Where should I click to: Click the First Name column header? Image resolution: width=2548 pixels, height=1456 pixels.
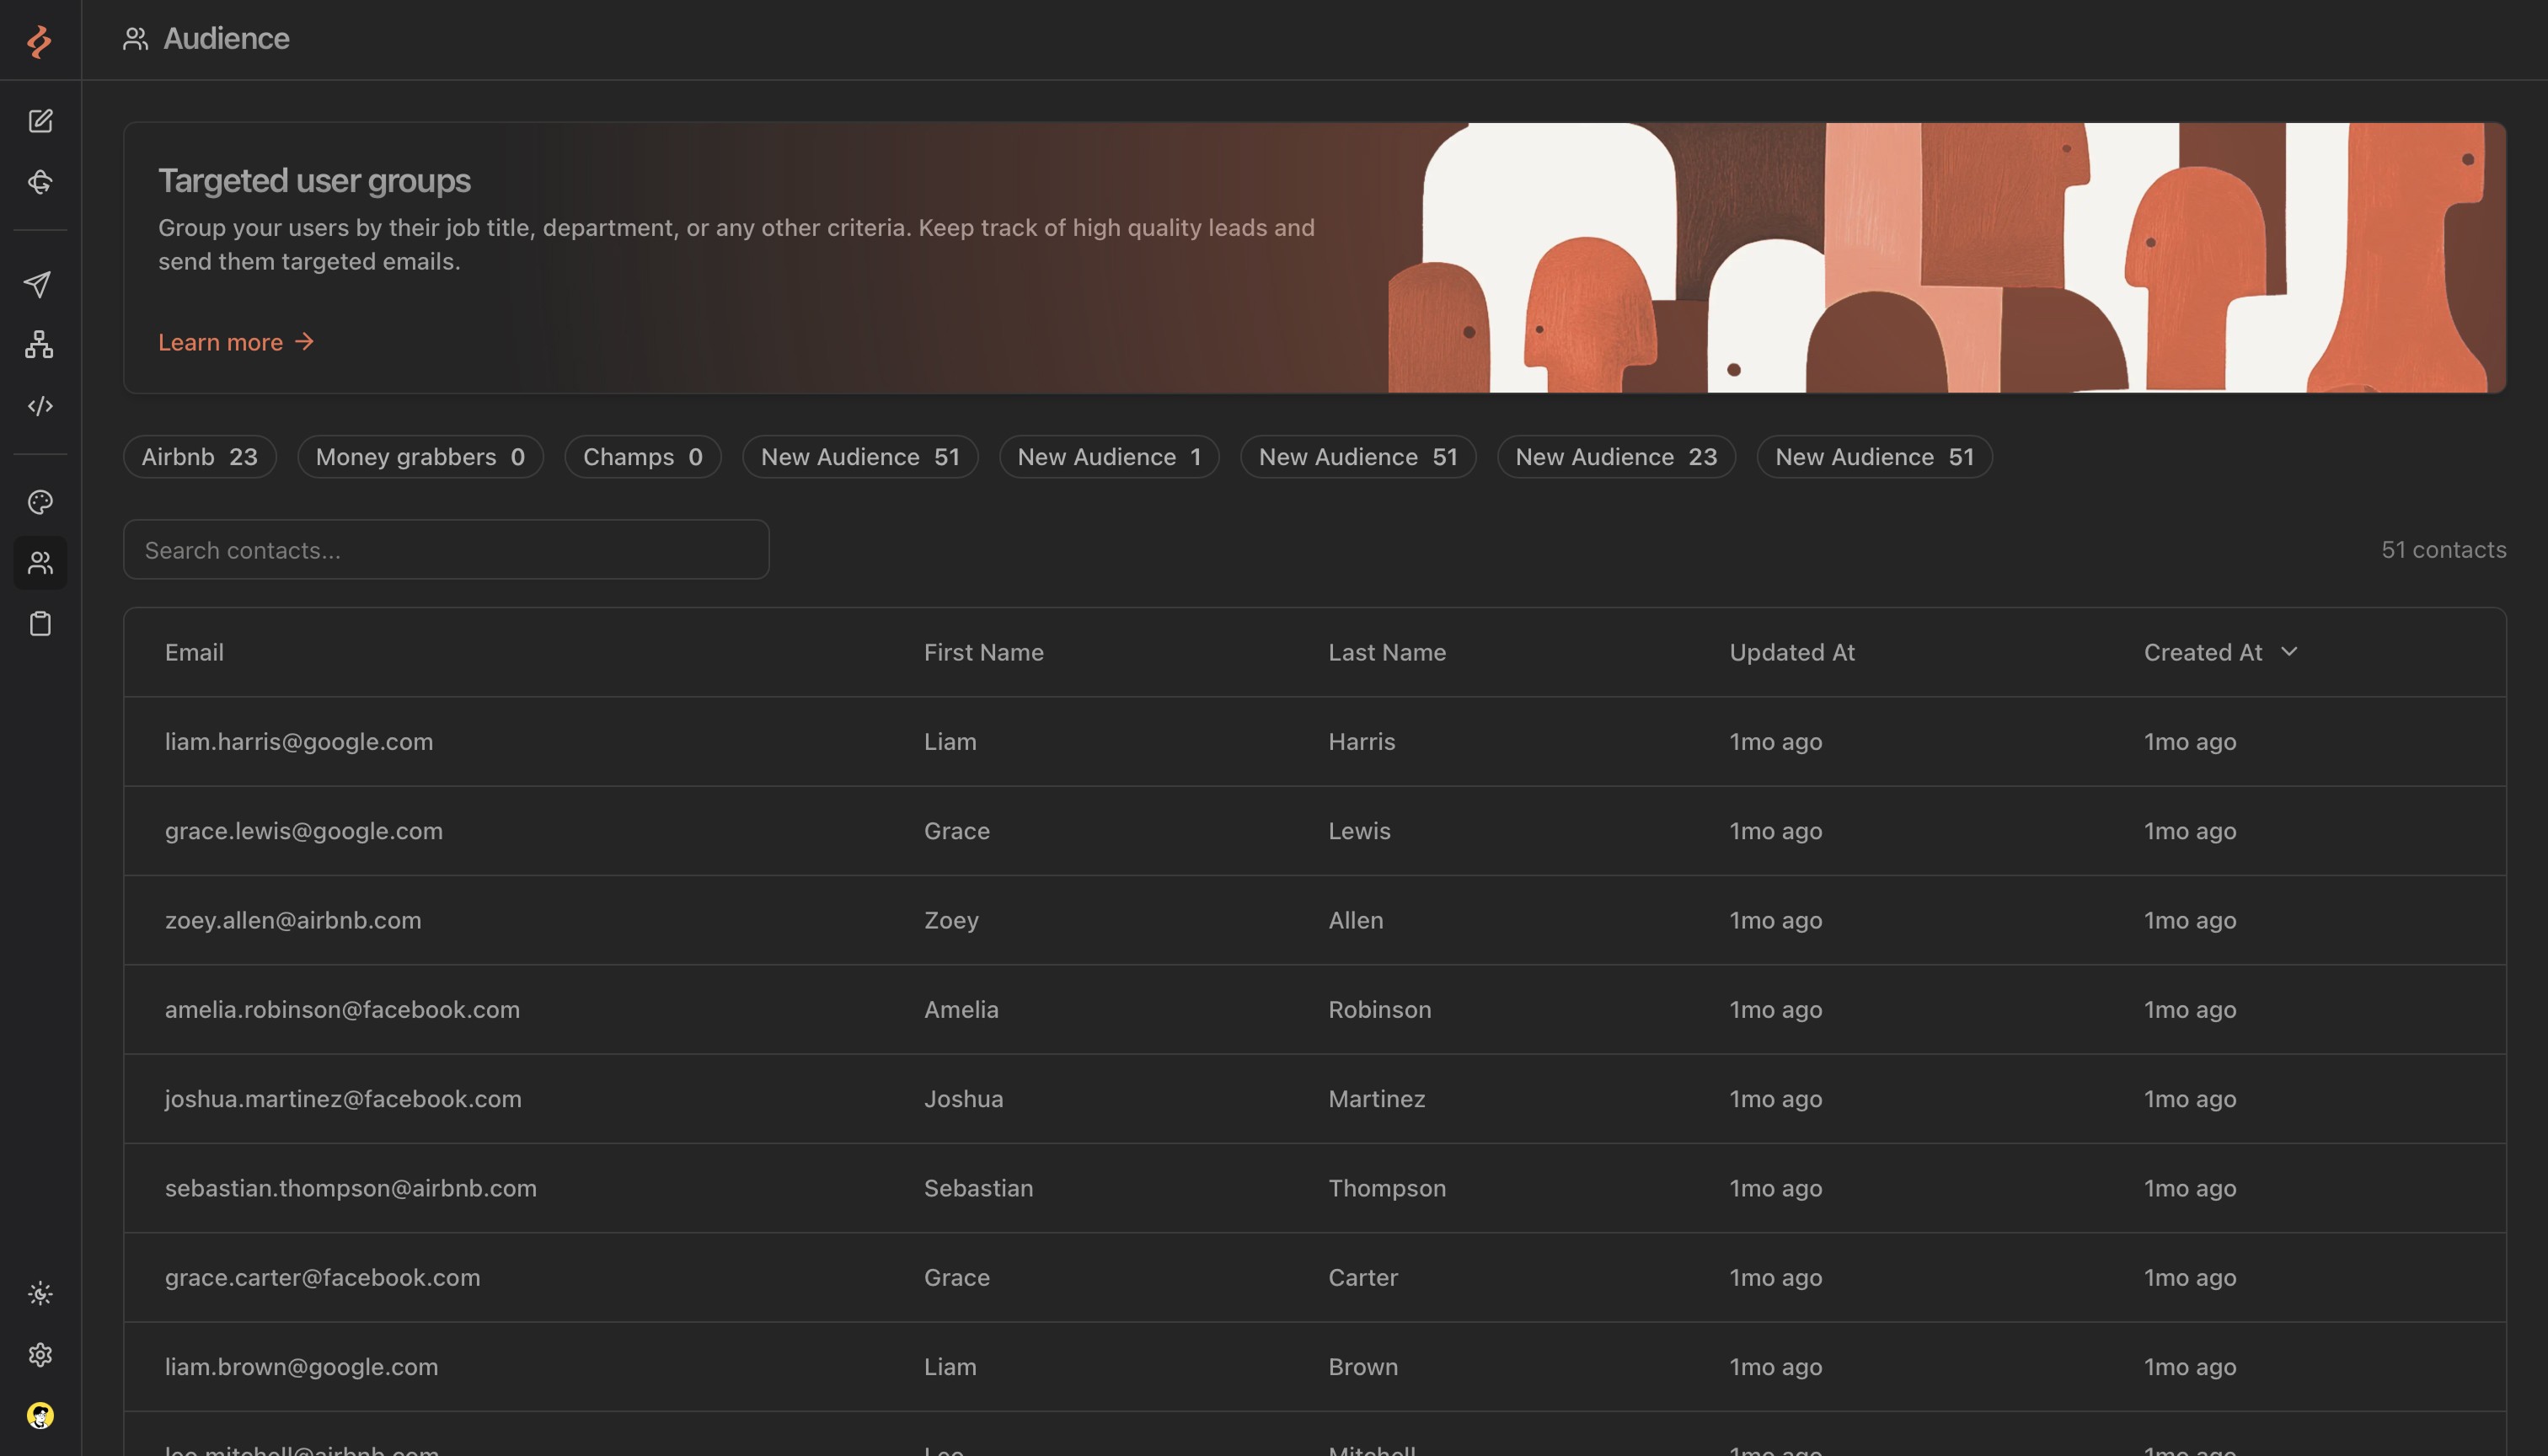[x=984, y=652]
